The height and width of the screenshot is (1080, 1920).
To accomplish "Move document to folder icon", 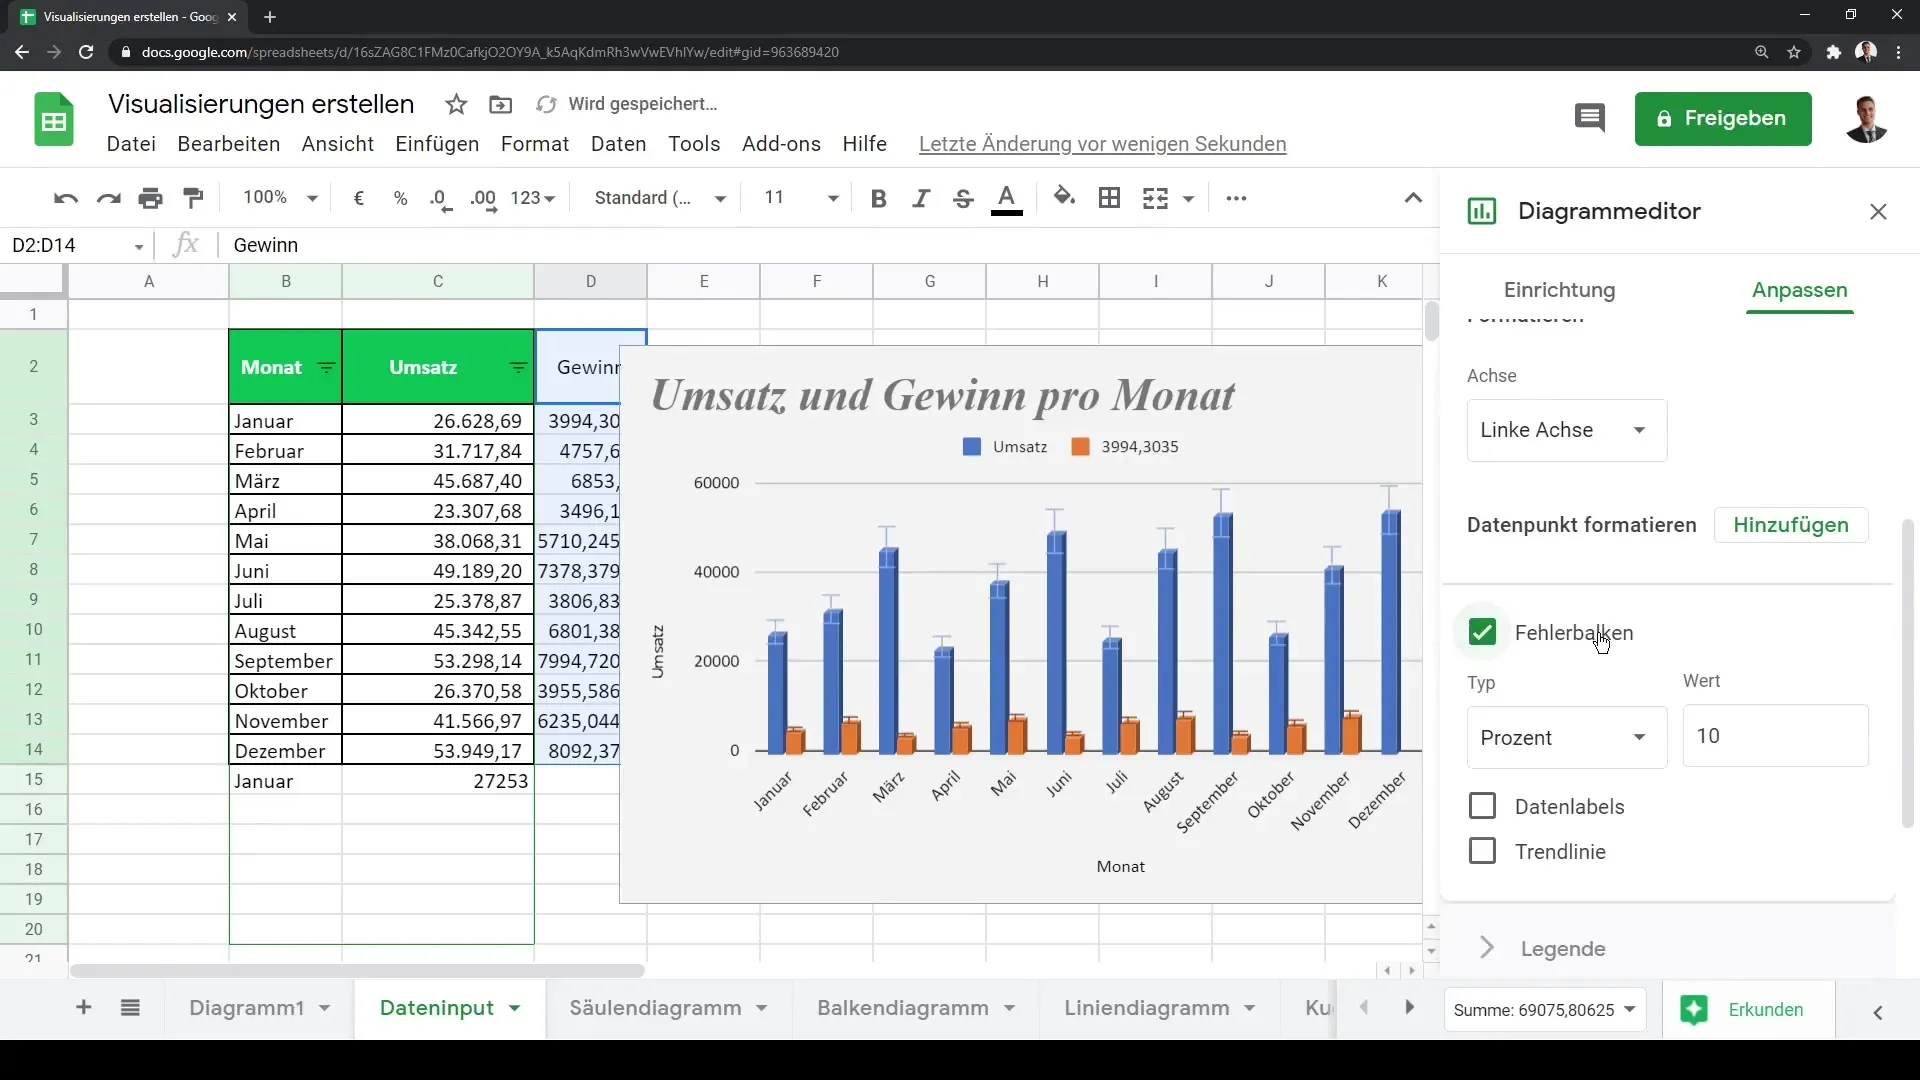I will pos(500,104).
